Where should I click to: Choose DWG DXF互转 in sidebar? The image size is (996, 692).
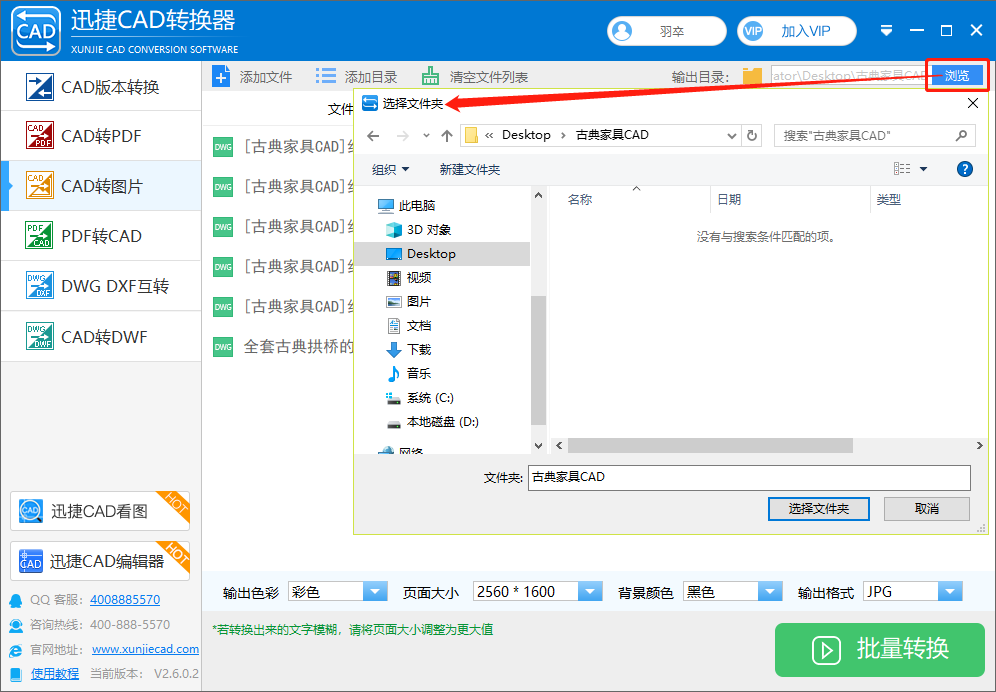(101, 286)
